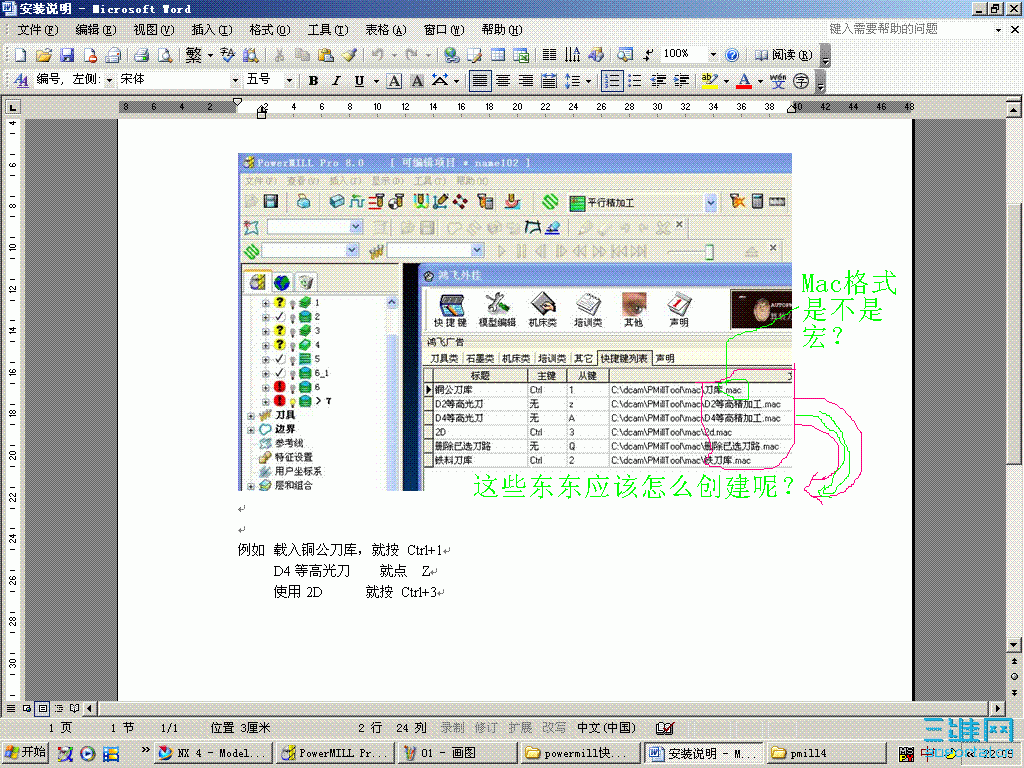Screen dimensions: 1024x768
Task: Toggle justified text alignment
Action: [x=479, y=81]
